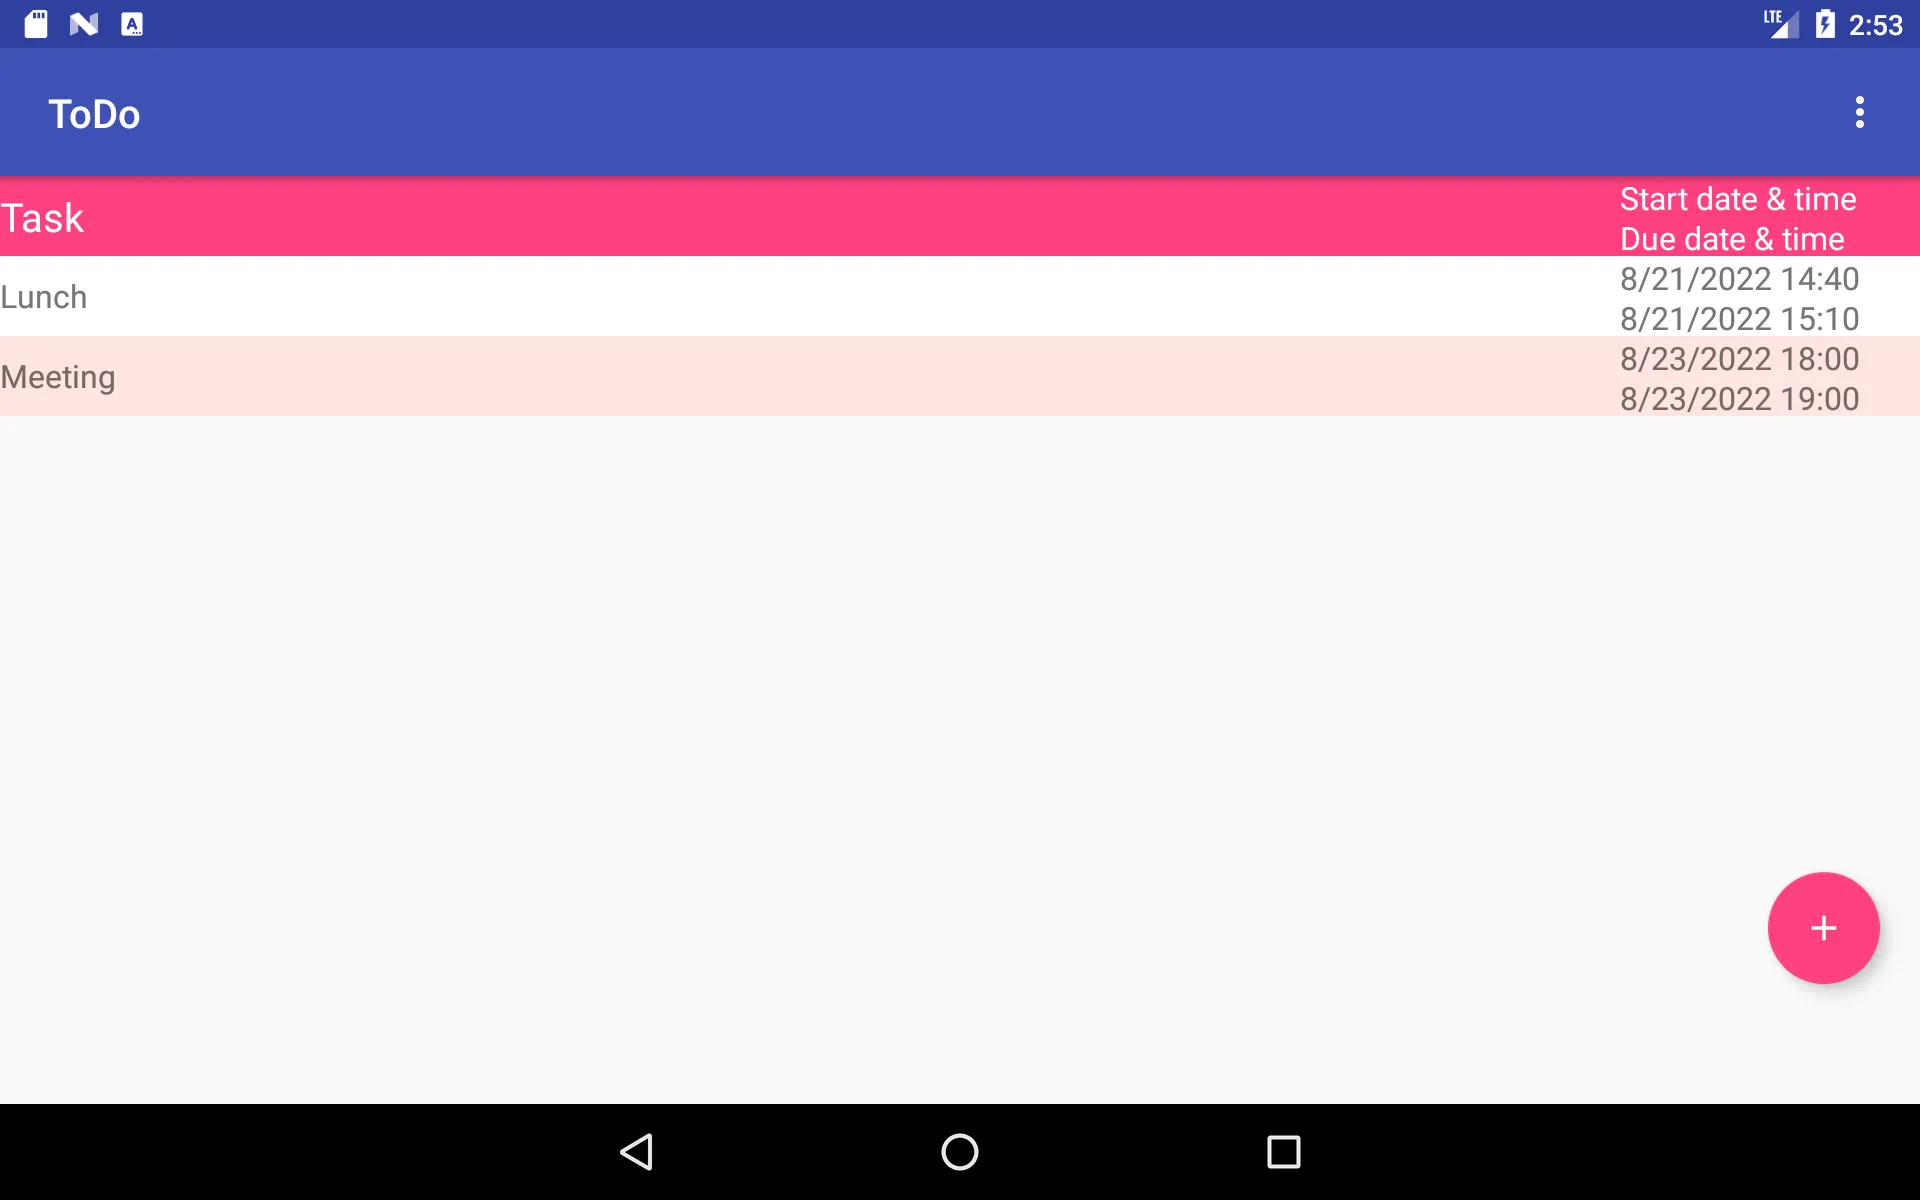This screenshot has width=1920, height=1200.
Task: Tap Task column header to sort
Action: [41, 217]
